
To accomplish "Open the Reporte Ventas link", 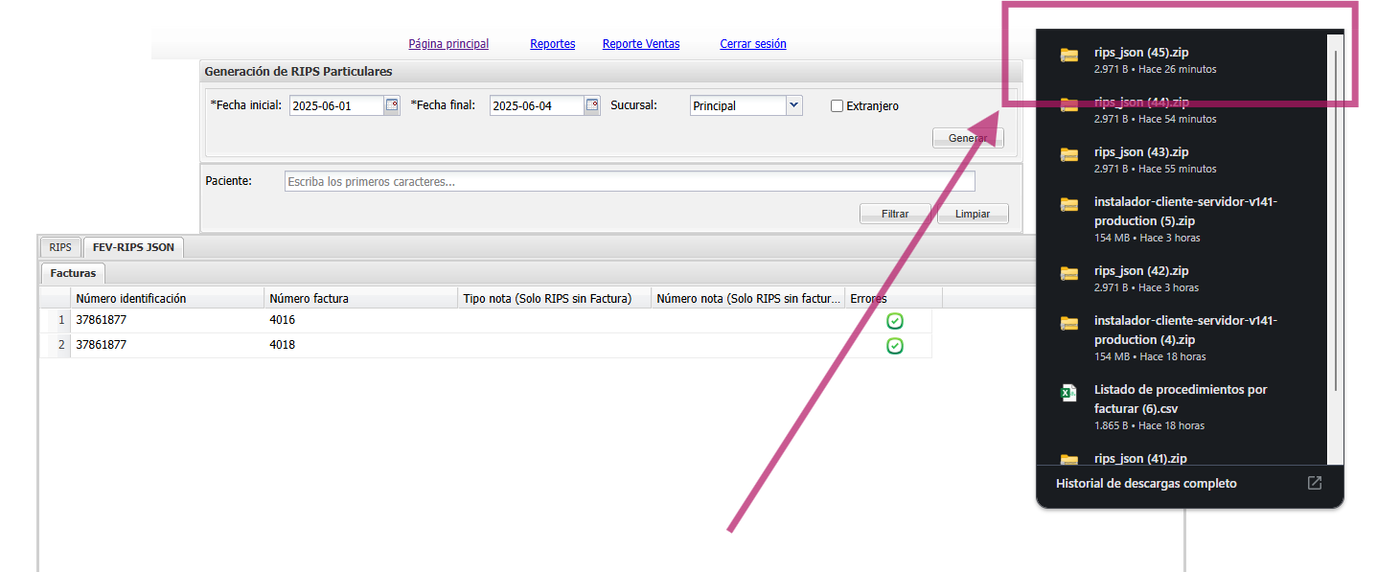I will [641, 44].
